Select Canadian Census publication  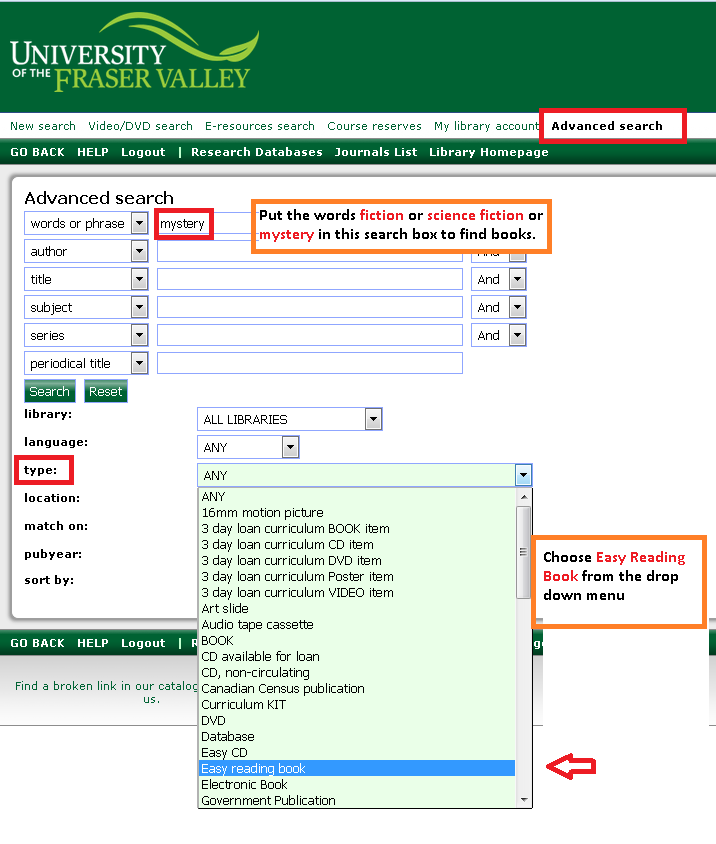357,688
